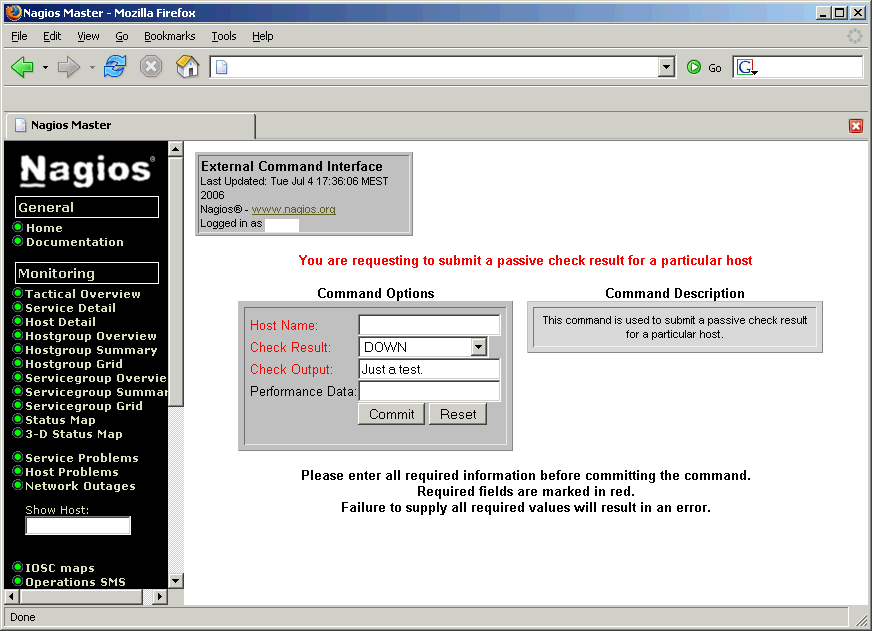Close the tab with the red X icon
872x631 pixels.
(855, 126)
